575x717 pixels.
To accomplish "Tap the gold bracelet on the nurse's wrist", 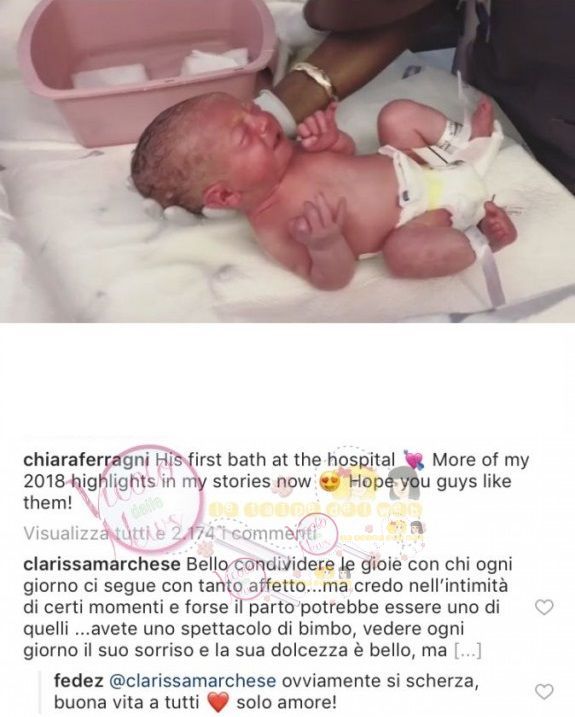I will (316, 80).
